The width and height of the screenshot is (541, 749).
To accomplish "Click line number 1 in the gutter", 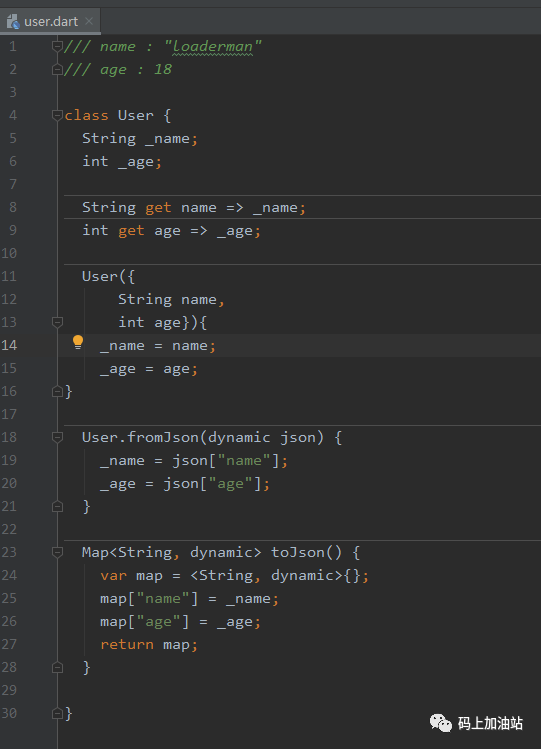I will [13, 46].
